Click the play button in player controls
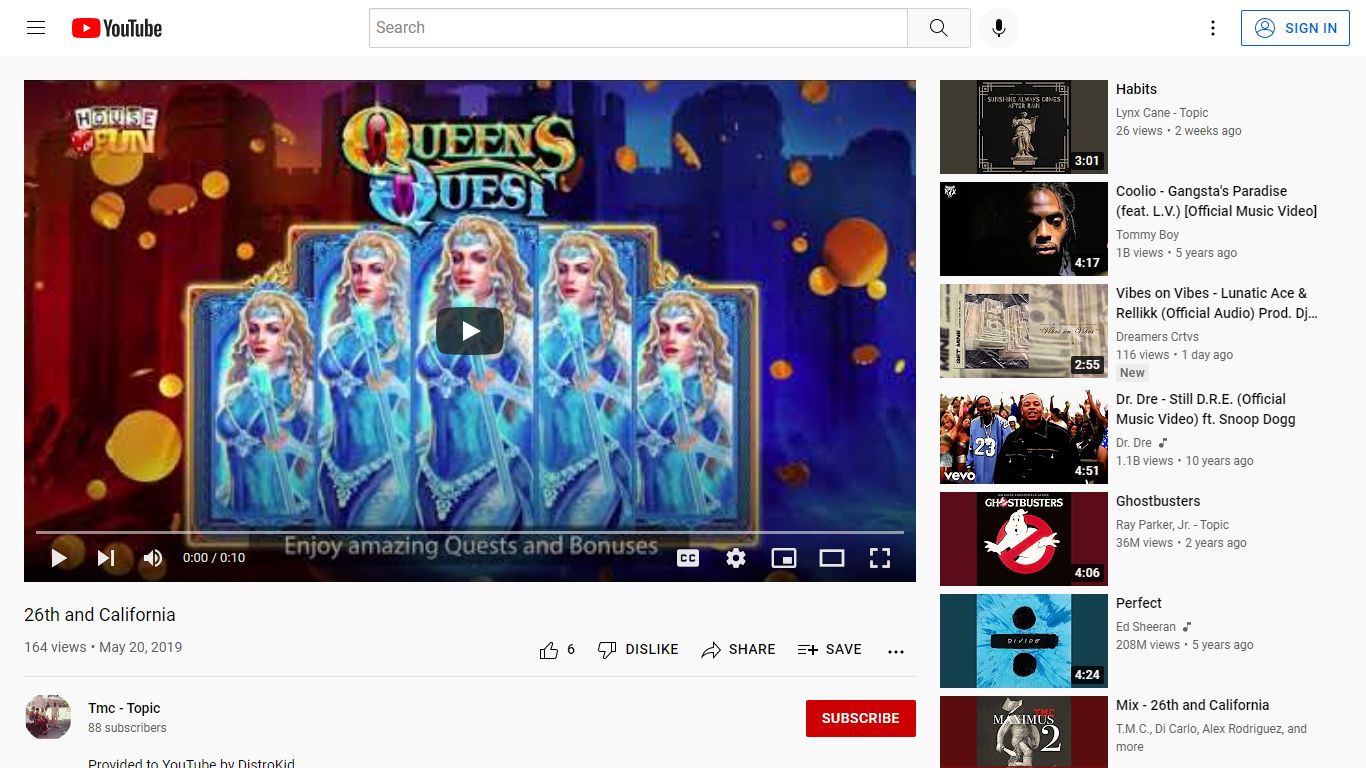The image size is (1366, 768). pyautogui.click(x=59, y=558)
